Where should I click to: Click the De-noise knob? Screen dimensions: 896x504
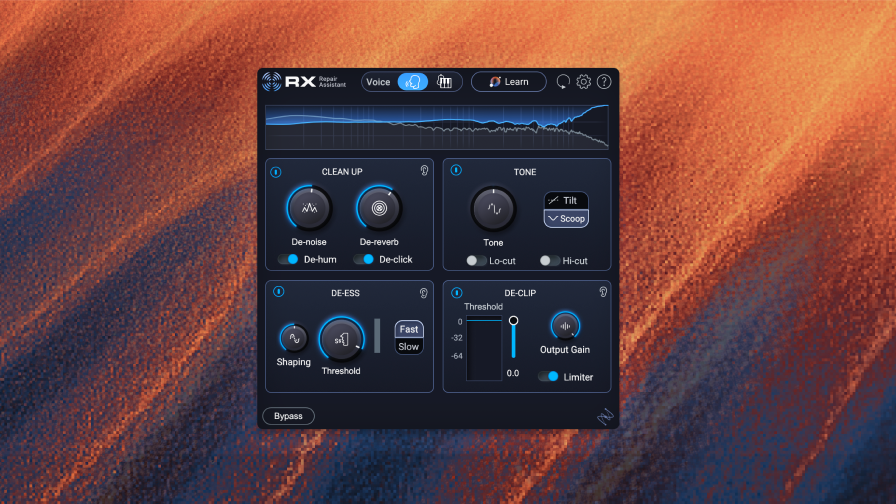(309, 208)
